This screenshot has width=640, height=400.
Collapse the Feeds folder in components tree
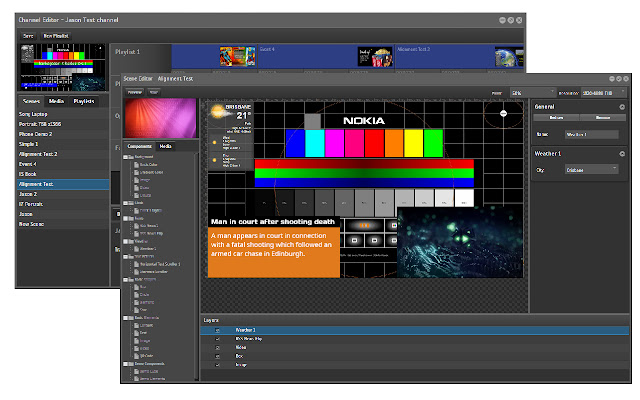pyautogui.click(x=126, y=218)
